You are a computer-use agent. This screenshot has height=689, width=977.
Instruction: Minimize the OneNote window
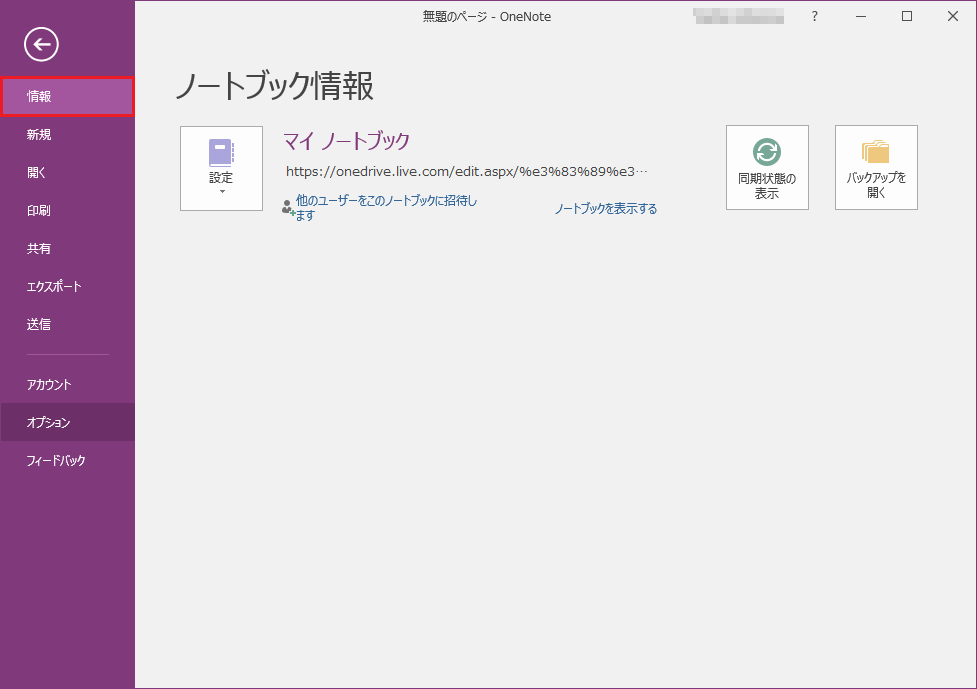click(x=861, y=16)
